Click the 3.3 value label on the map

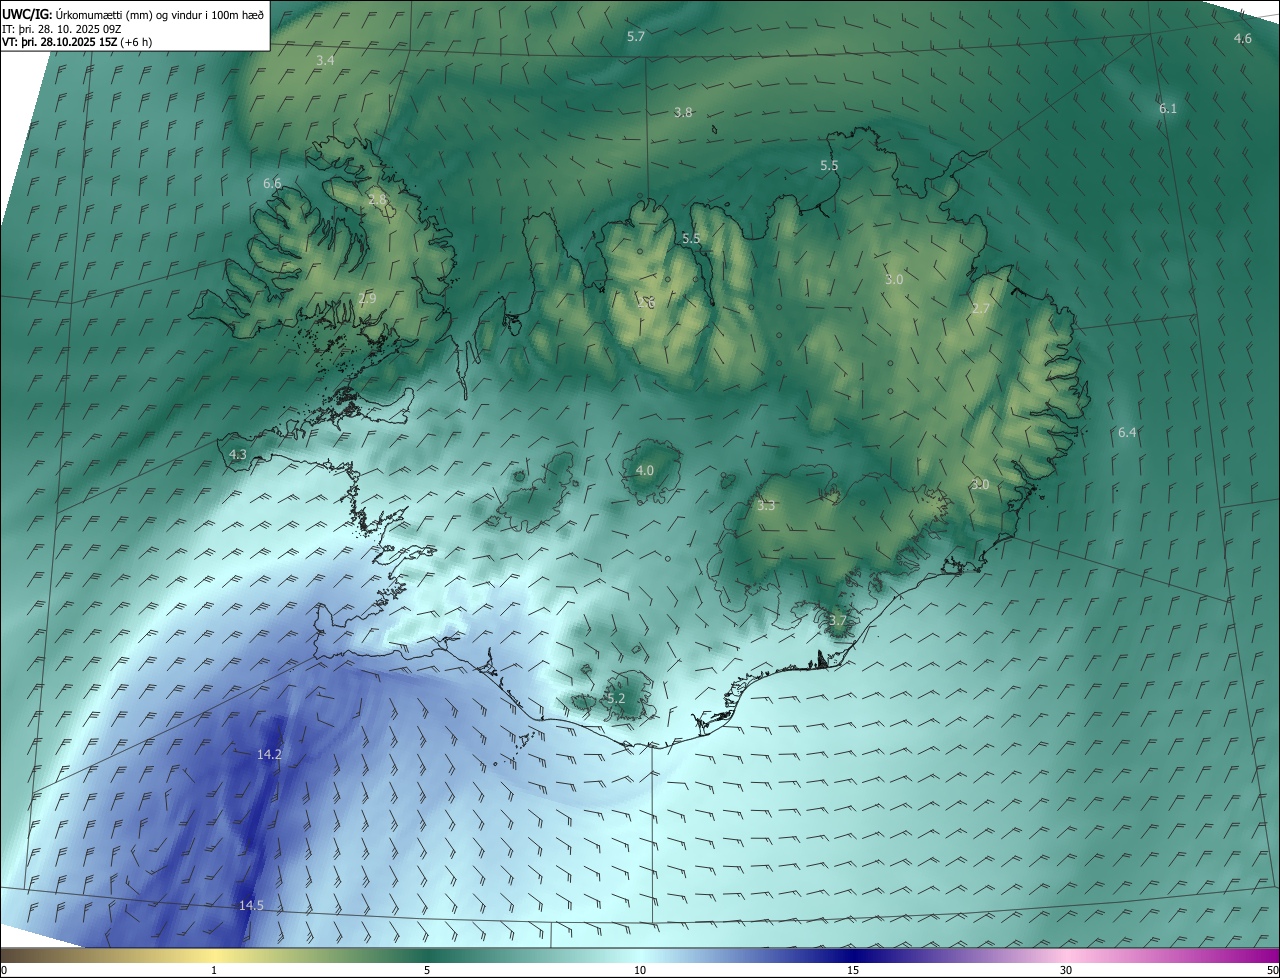pyautogui.click(x=766, y=506)
